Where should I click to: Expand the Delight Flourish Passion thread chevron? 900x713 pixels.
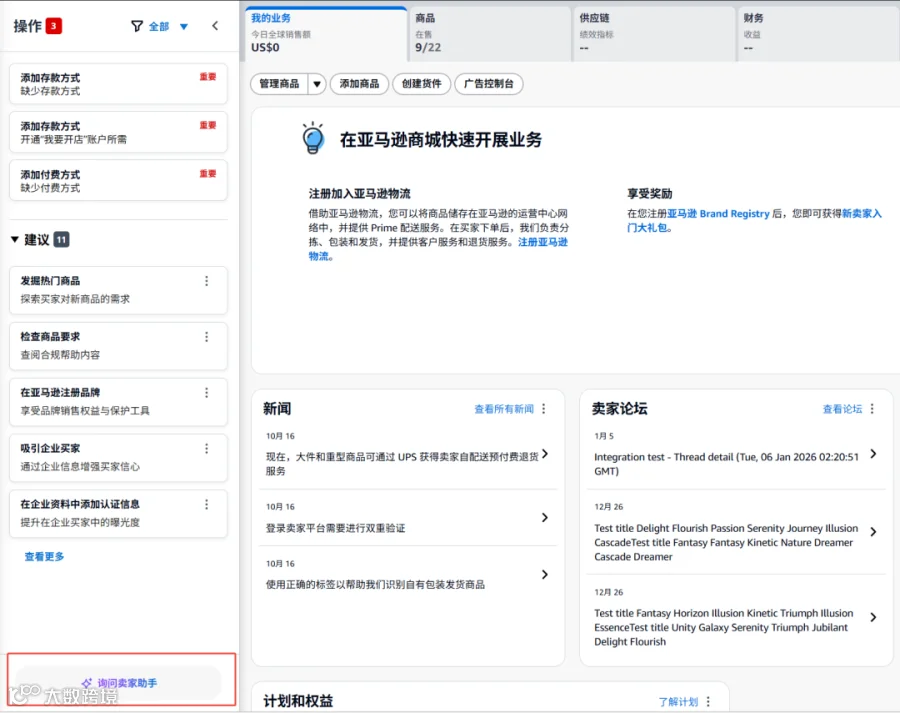873,532
